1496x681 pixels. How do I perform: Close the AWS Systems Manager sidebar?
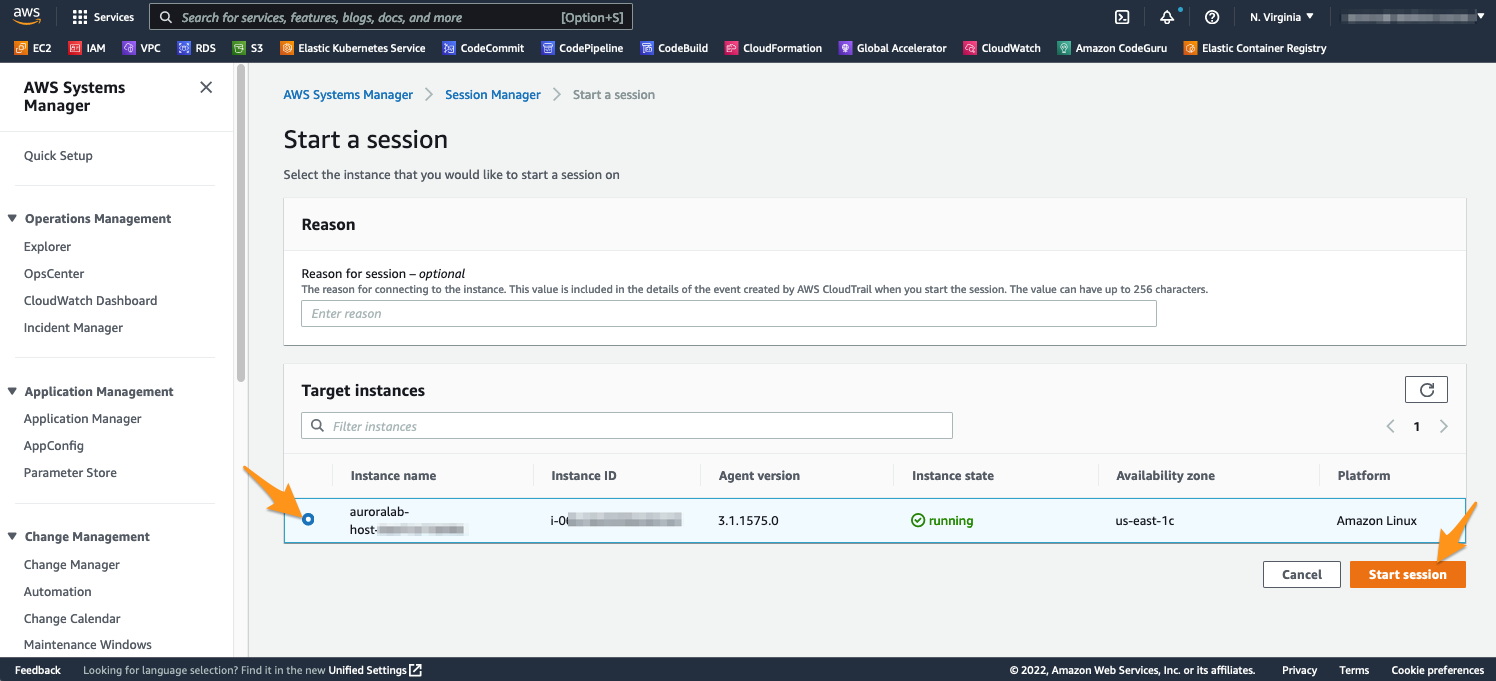pyautogui.click(x=206, y=88)
